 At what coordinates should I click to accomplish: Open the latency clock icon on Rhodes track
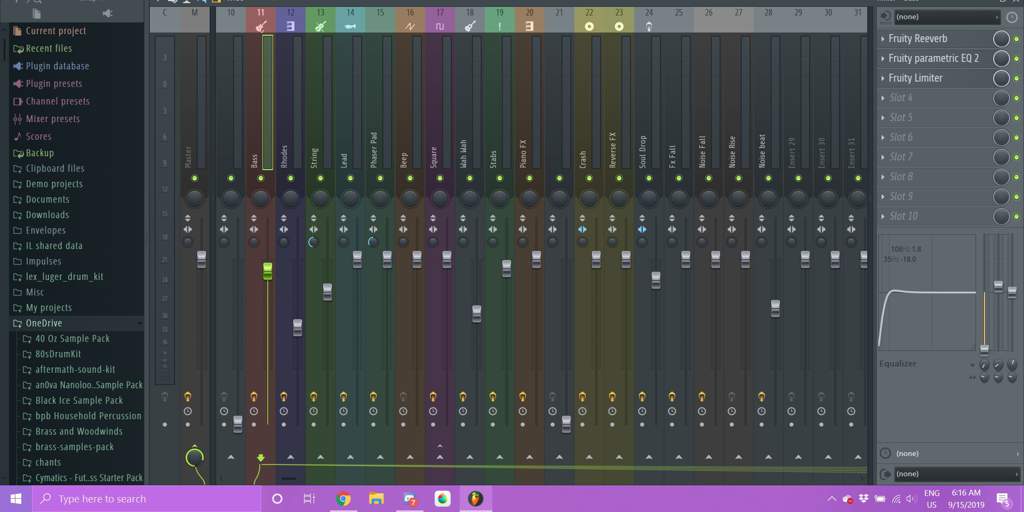click(x=283, y=411)
